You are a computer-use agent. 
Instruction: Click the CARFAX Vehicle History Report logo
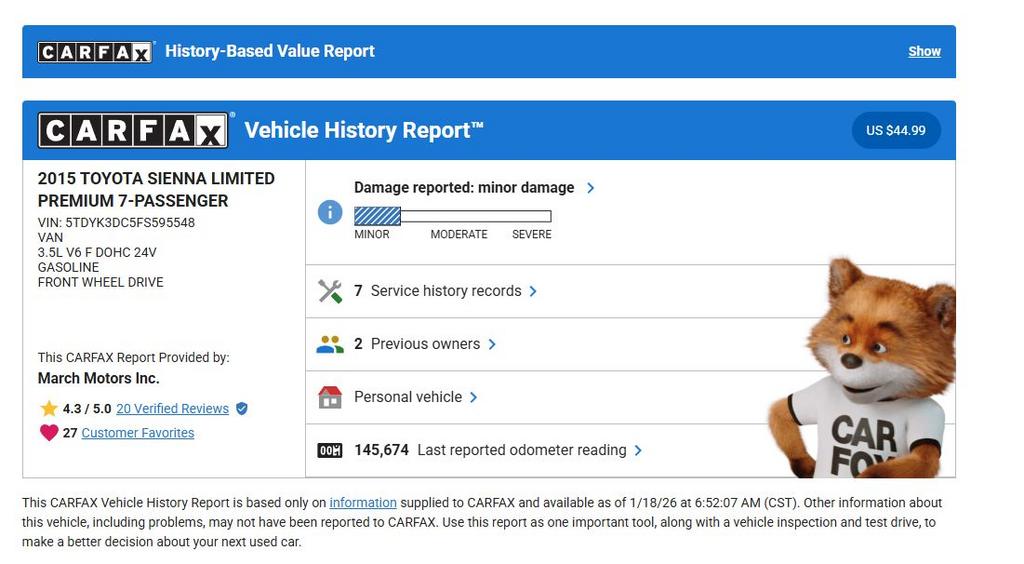133,130
